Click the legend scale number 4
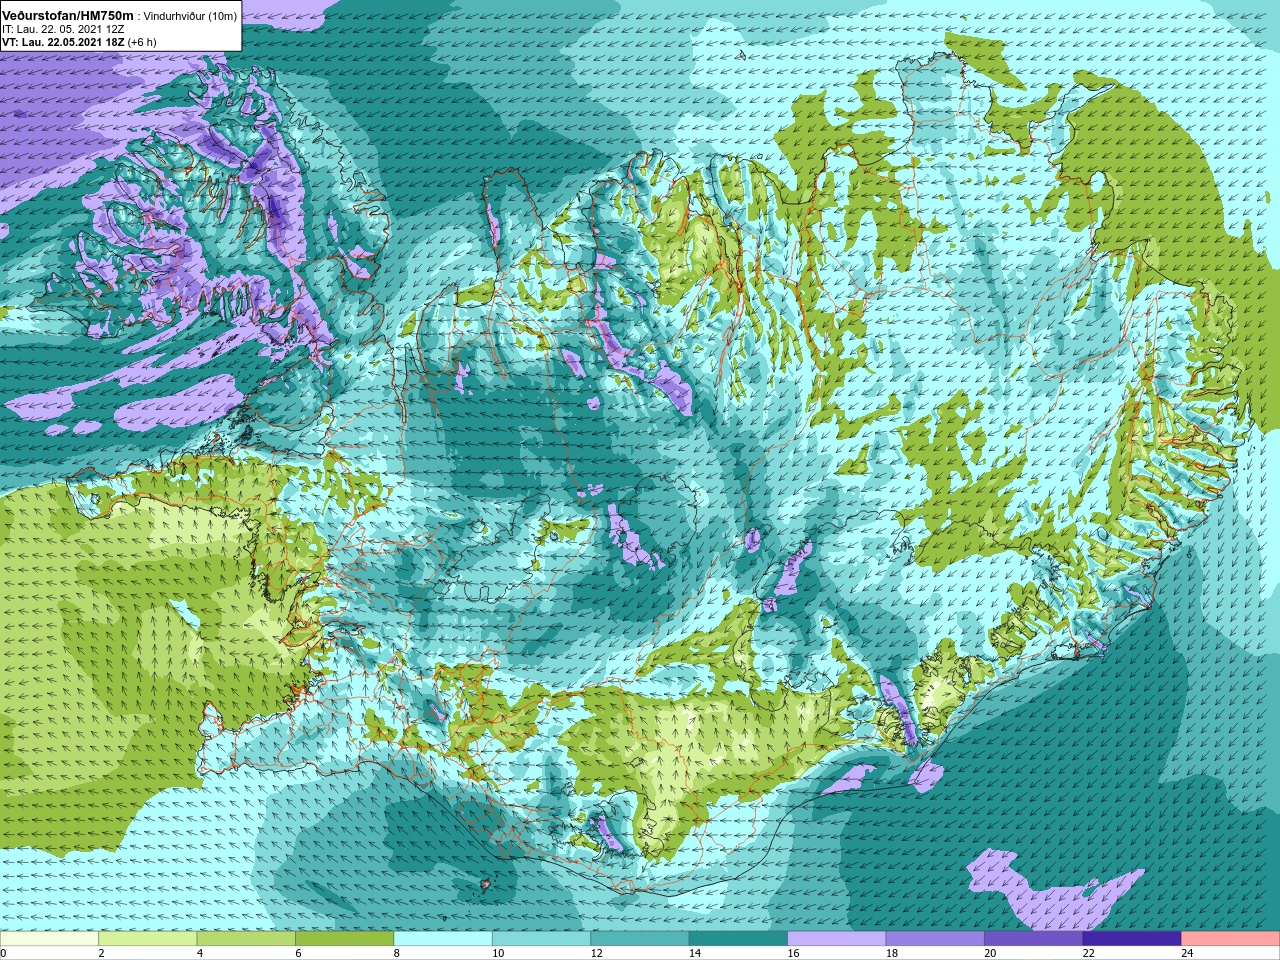This screenshot has height=960, width=1280. (x=200, y=953)
